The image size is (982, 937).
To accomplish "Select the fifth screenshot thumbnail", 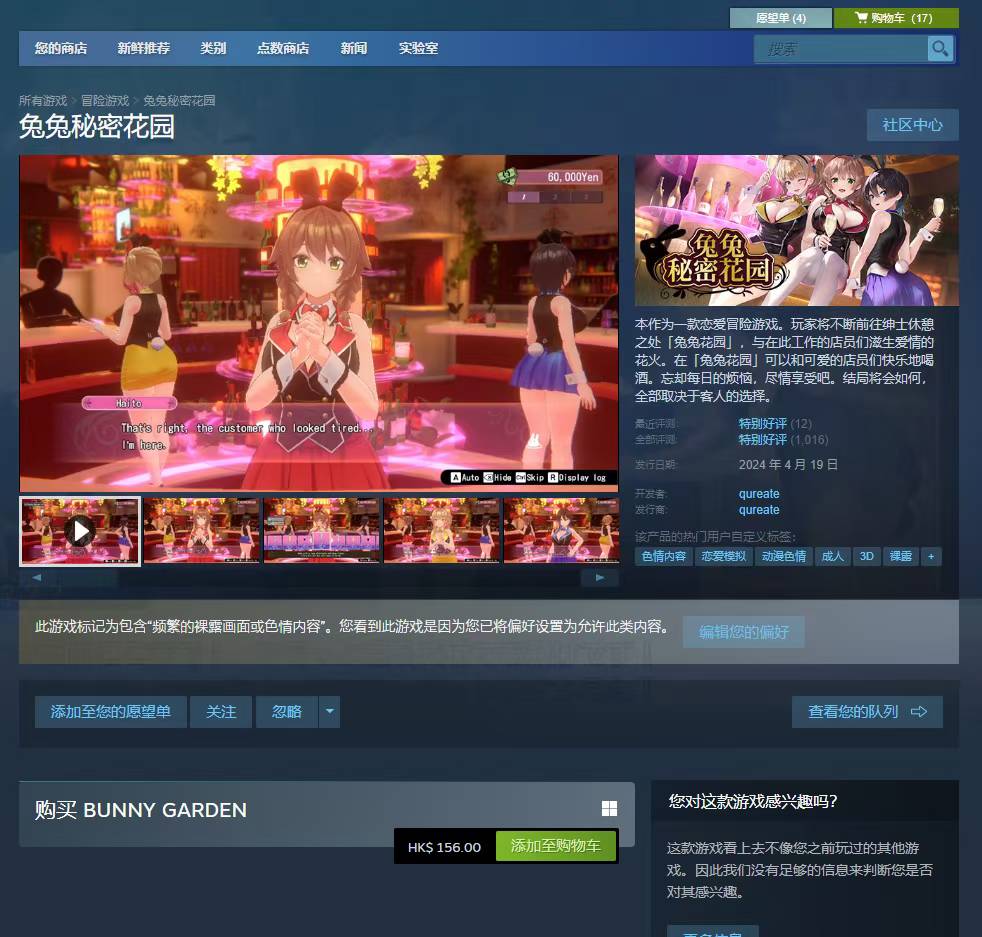I will [561, 531].
